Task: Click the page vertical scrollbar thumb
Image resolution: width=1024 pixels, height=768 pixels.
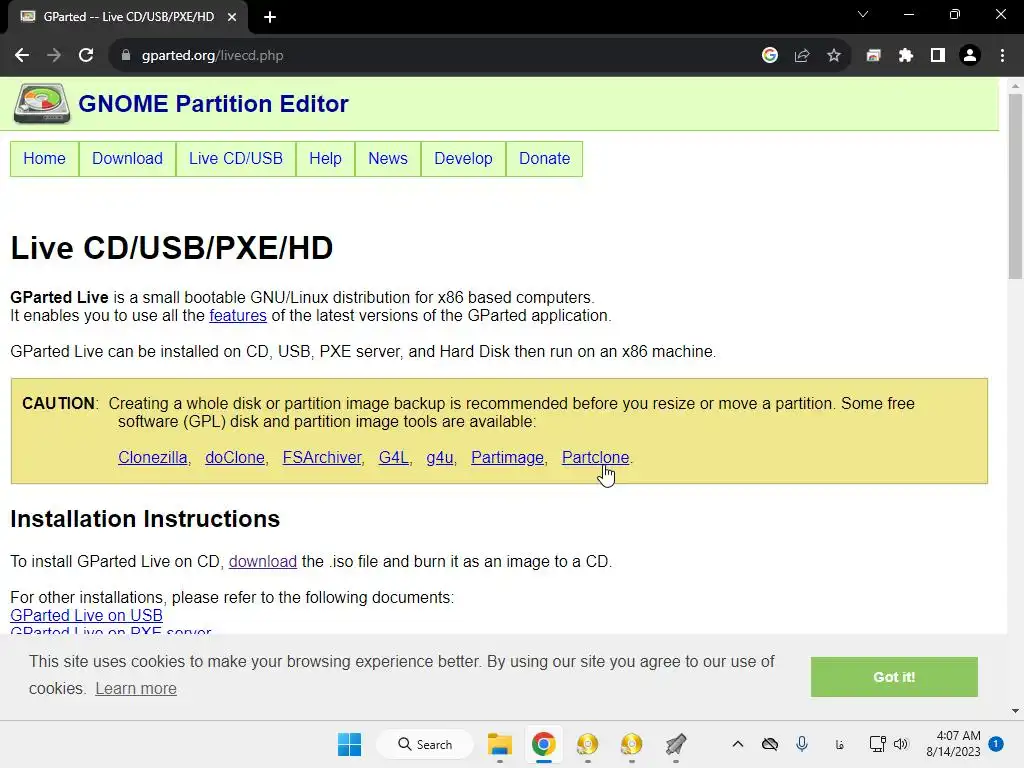Action: (1015, 186)
